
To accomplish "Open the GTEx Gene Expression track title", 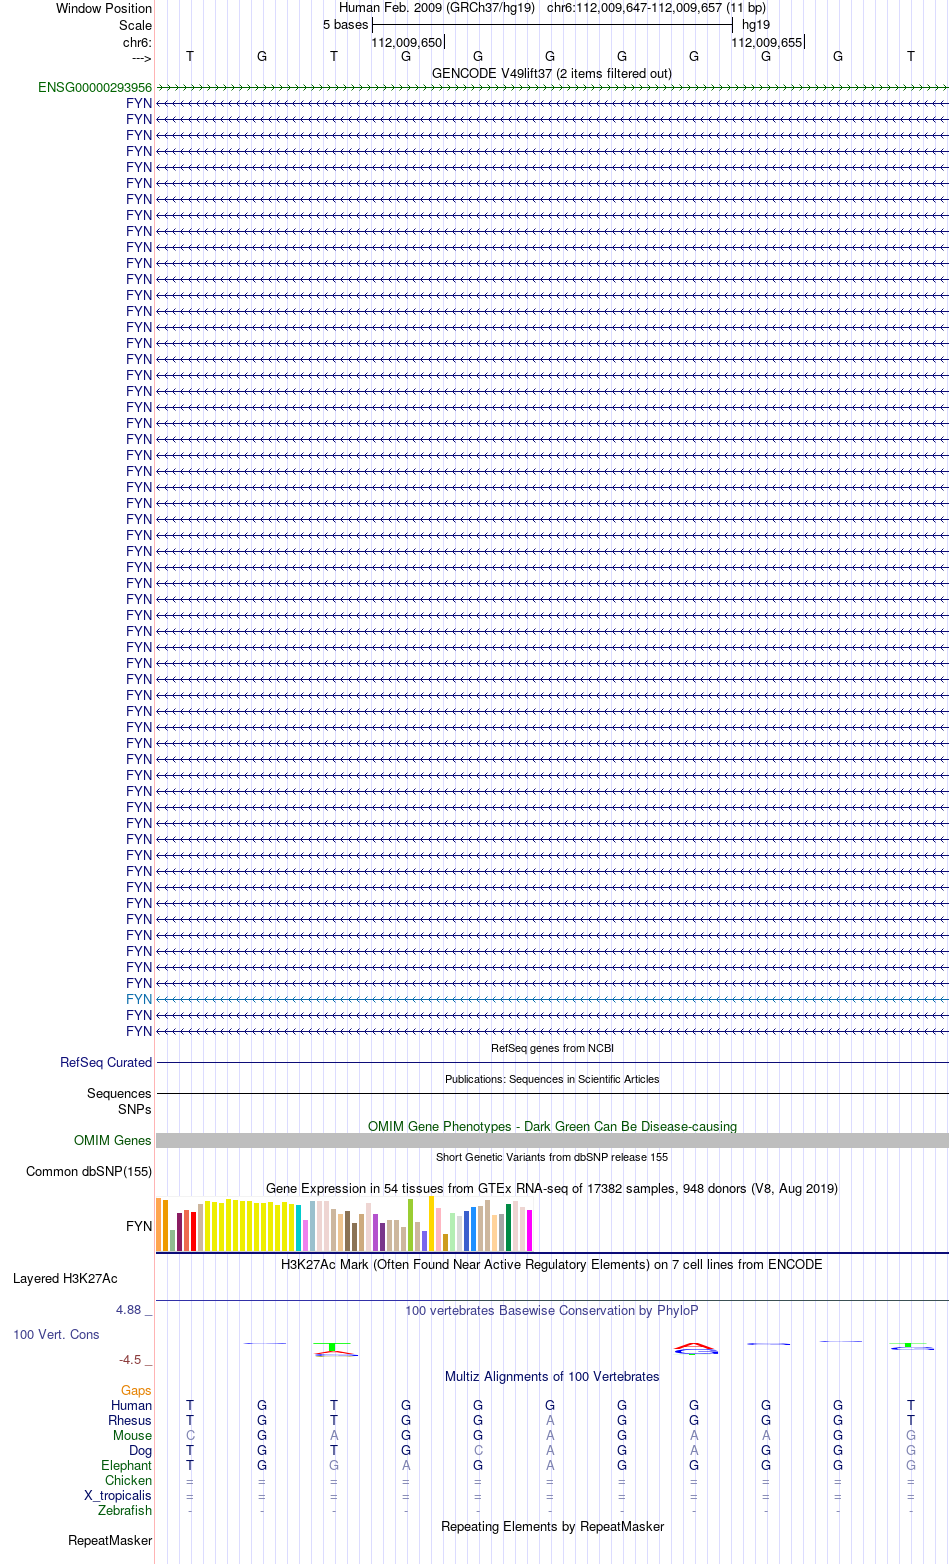I will tap(552, 1189).
